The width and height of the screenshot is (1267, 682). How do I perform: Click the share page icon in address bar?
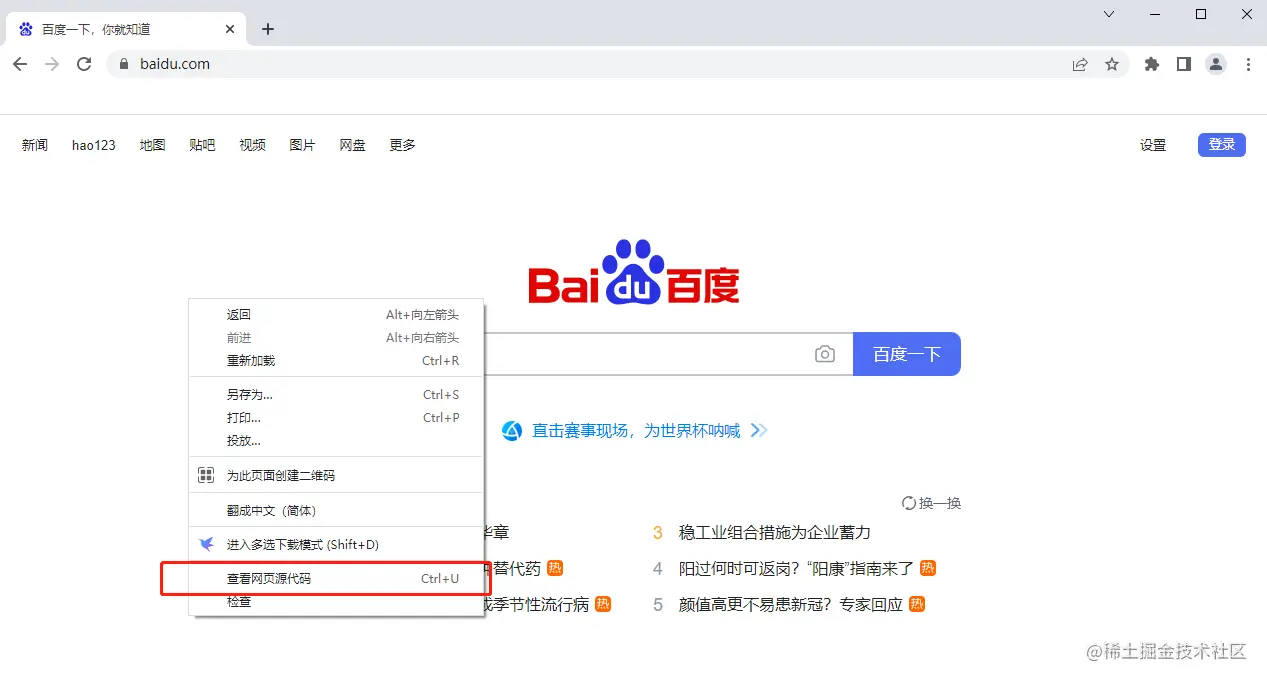(x=1080, y=64)
